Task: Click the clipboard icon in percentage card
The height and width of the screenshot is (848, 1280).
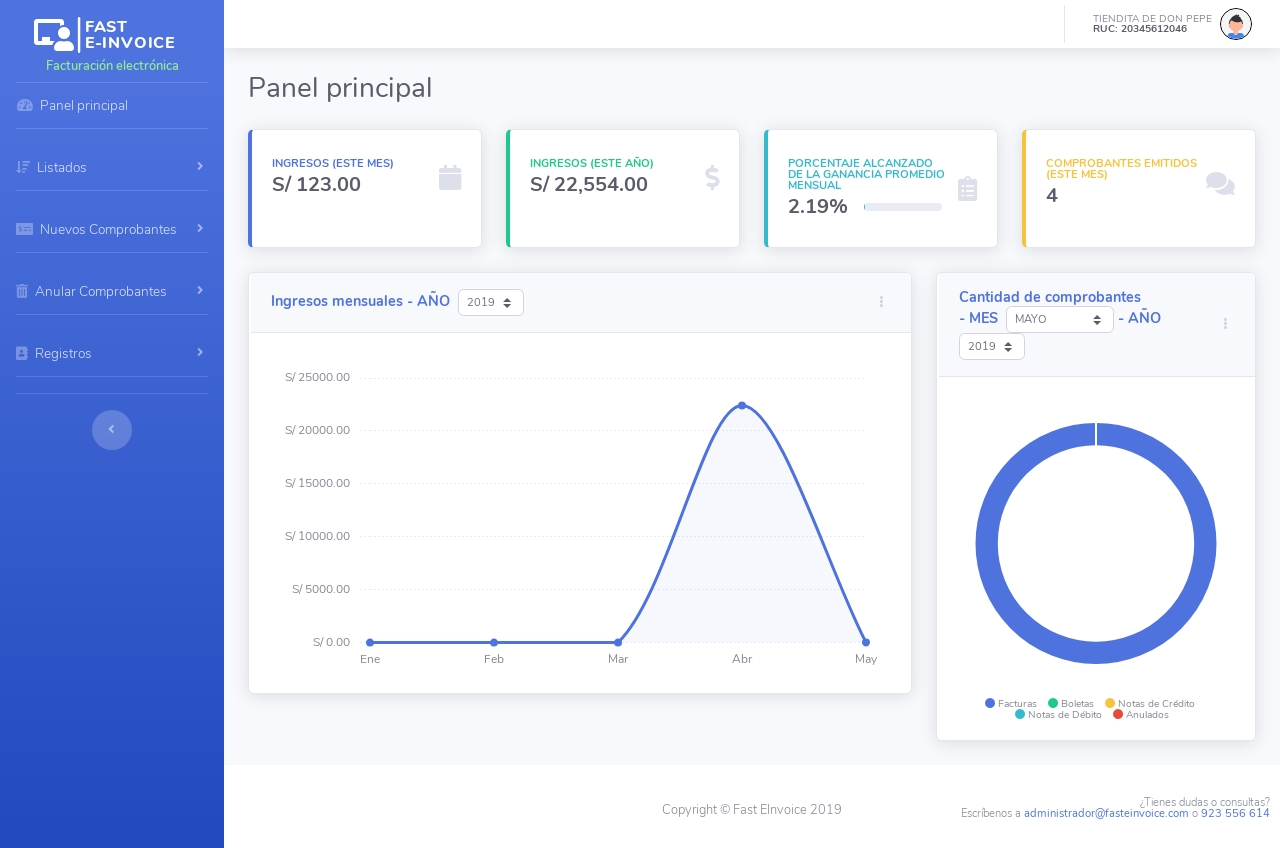Action: (967, 189)
